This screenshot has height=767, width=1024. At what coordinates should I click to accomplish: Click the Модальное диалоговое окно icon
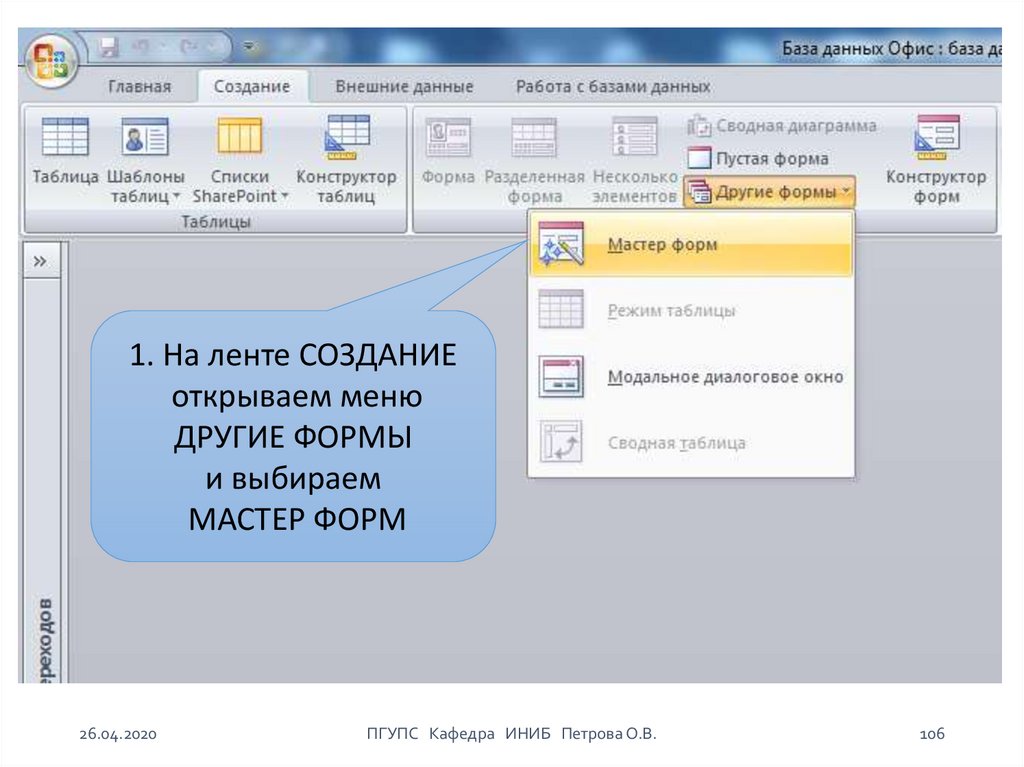coord(560,377)
